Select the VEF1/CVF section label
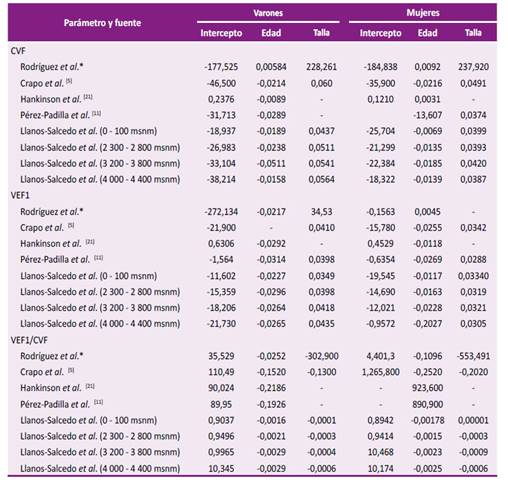Image resolution: width=508 pixels, height=480 pixels. coord(29,340)
